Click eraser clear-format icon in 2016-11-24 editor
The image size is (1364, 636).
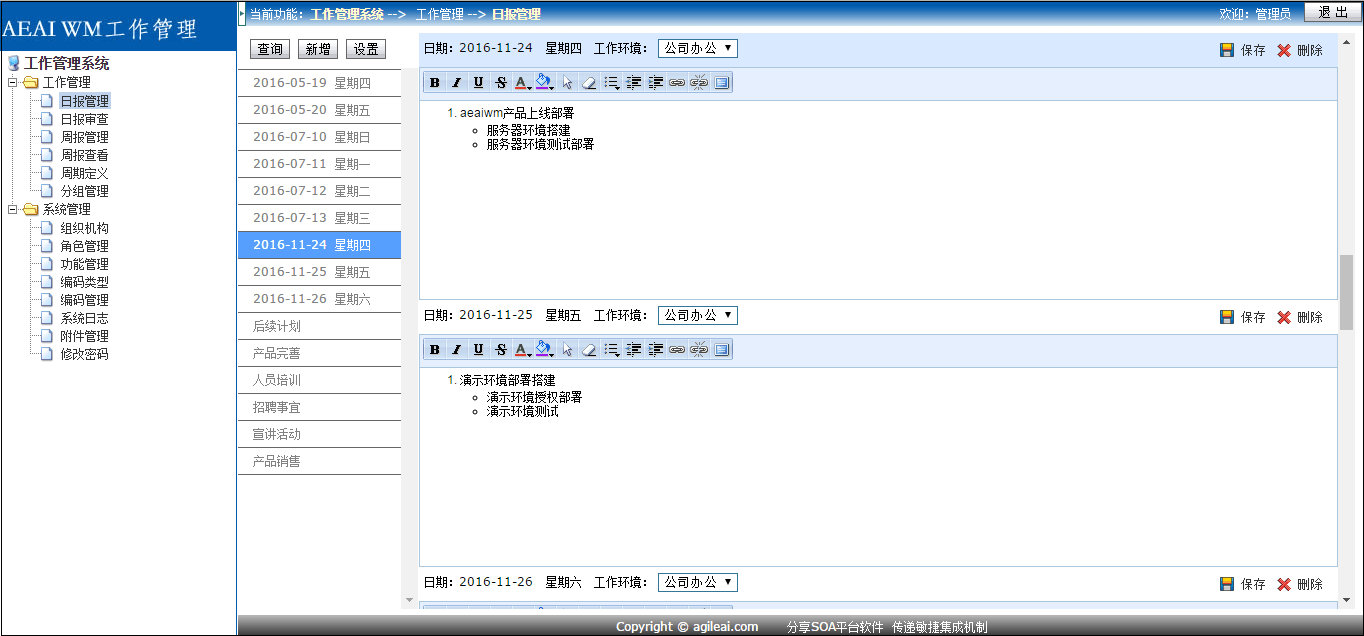[589, 83]
